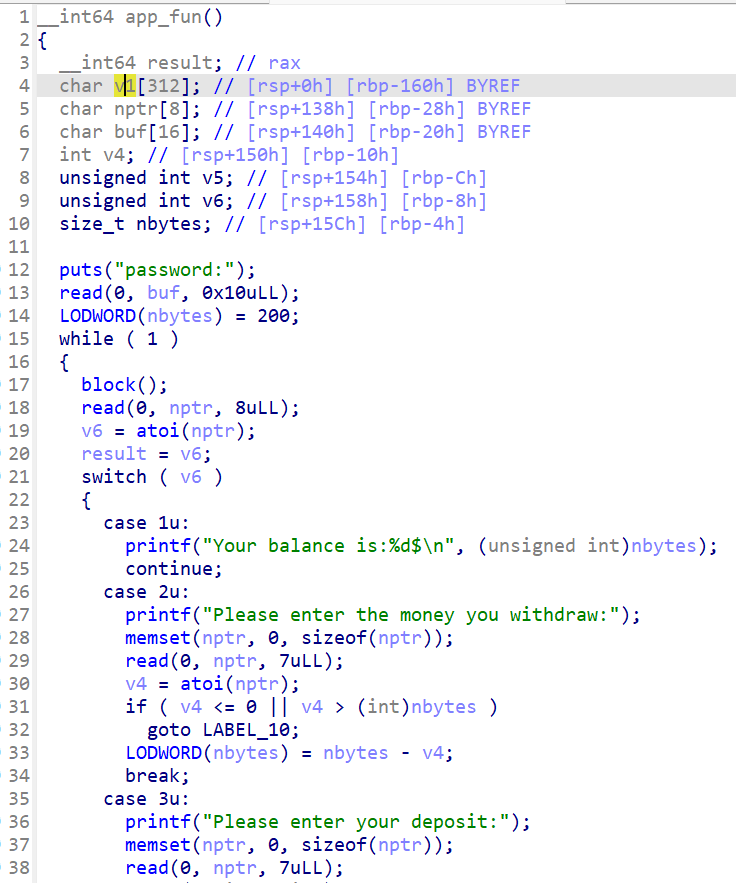Click the 0x10uLL constant
Image resolution: width=736 pixels, height=883 pixels.
[x=241, y=293]
